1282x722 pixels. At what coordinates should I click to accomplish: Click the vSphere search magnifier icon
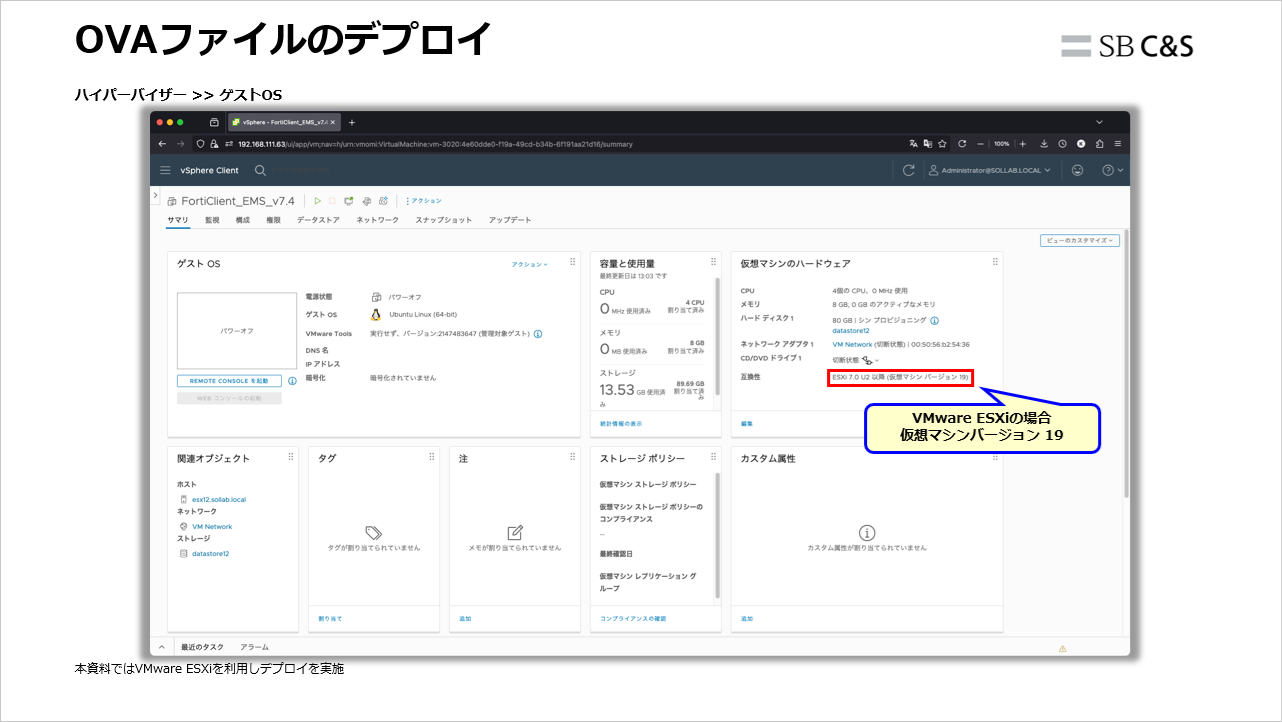point(260,171)
